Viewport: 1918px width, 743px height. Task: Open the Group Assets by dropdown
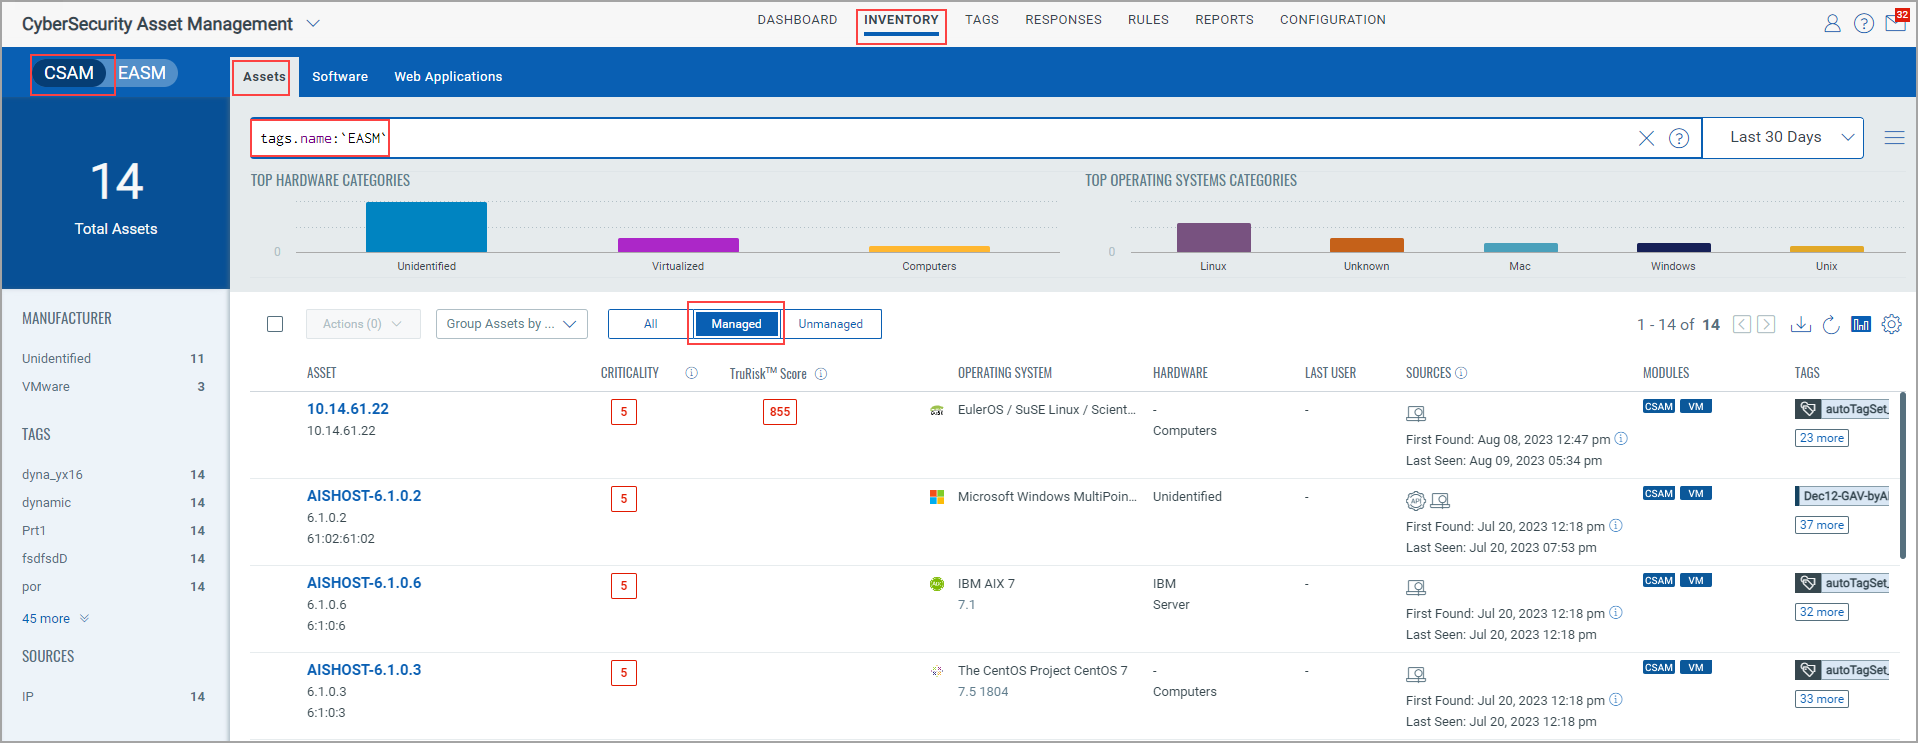(511, 324)
